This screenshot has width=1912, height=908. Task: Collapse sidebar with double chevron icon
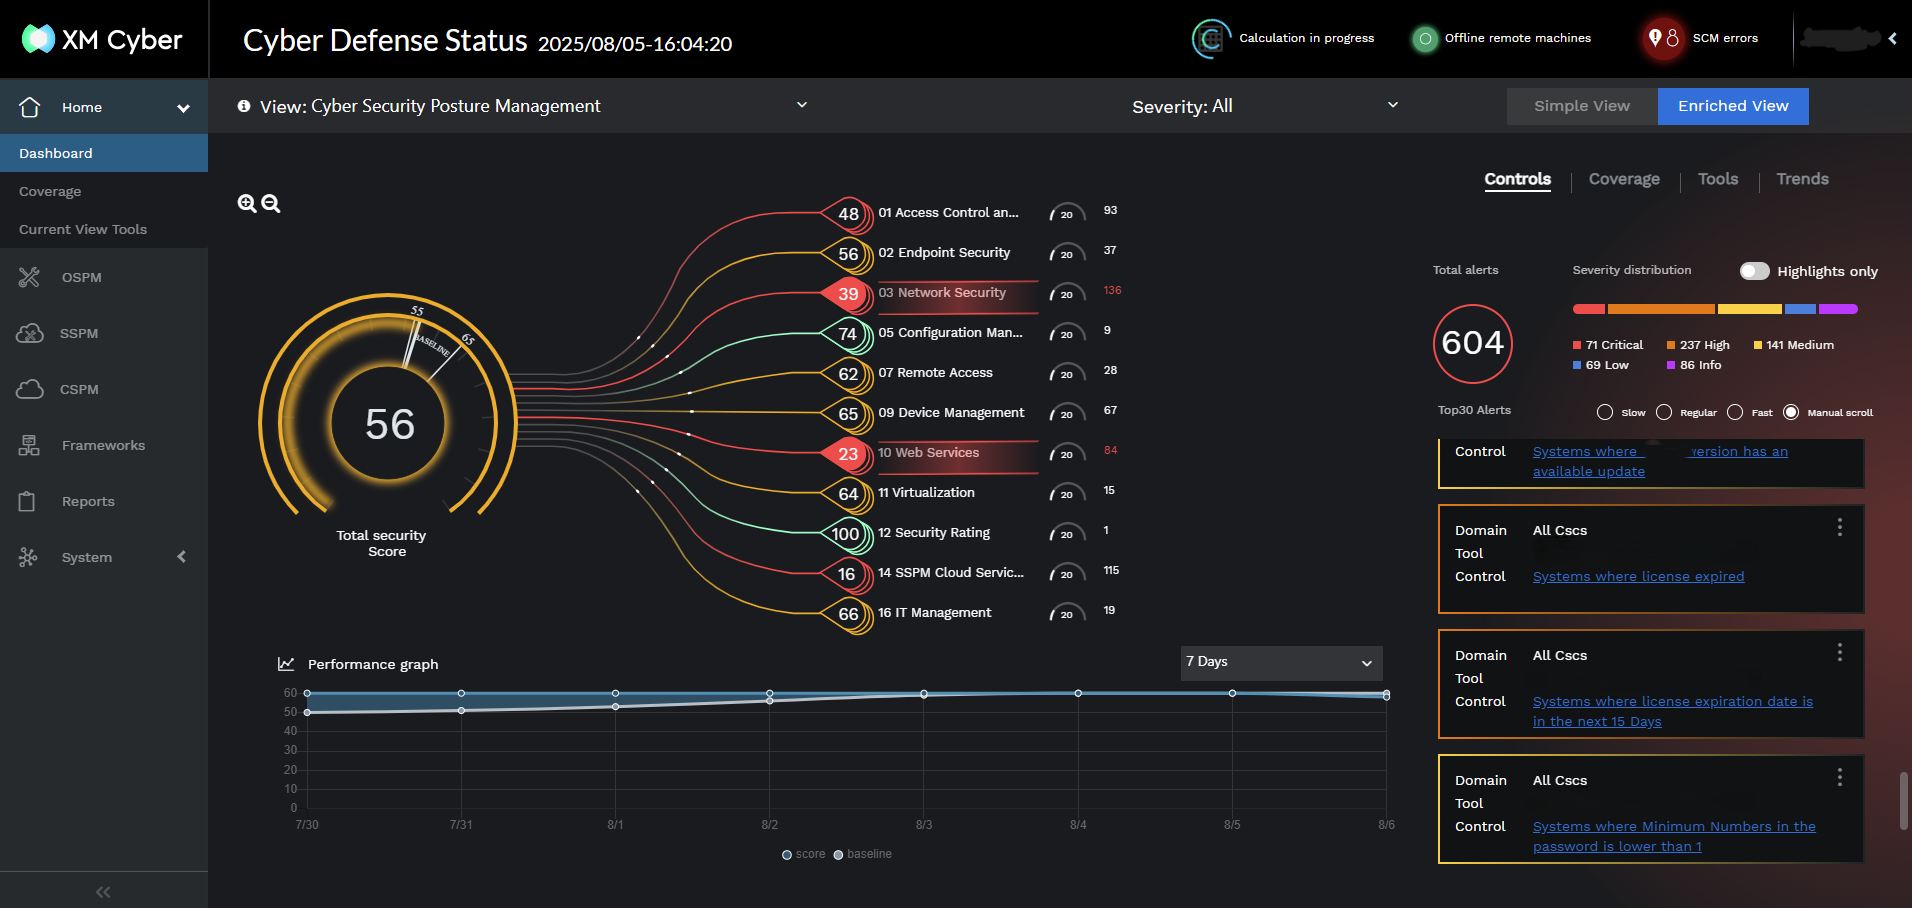[x=103, y=892]
